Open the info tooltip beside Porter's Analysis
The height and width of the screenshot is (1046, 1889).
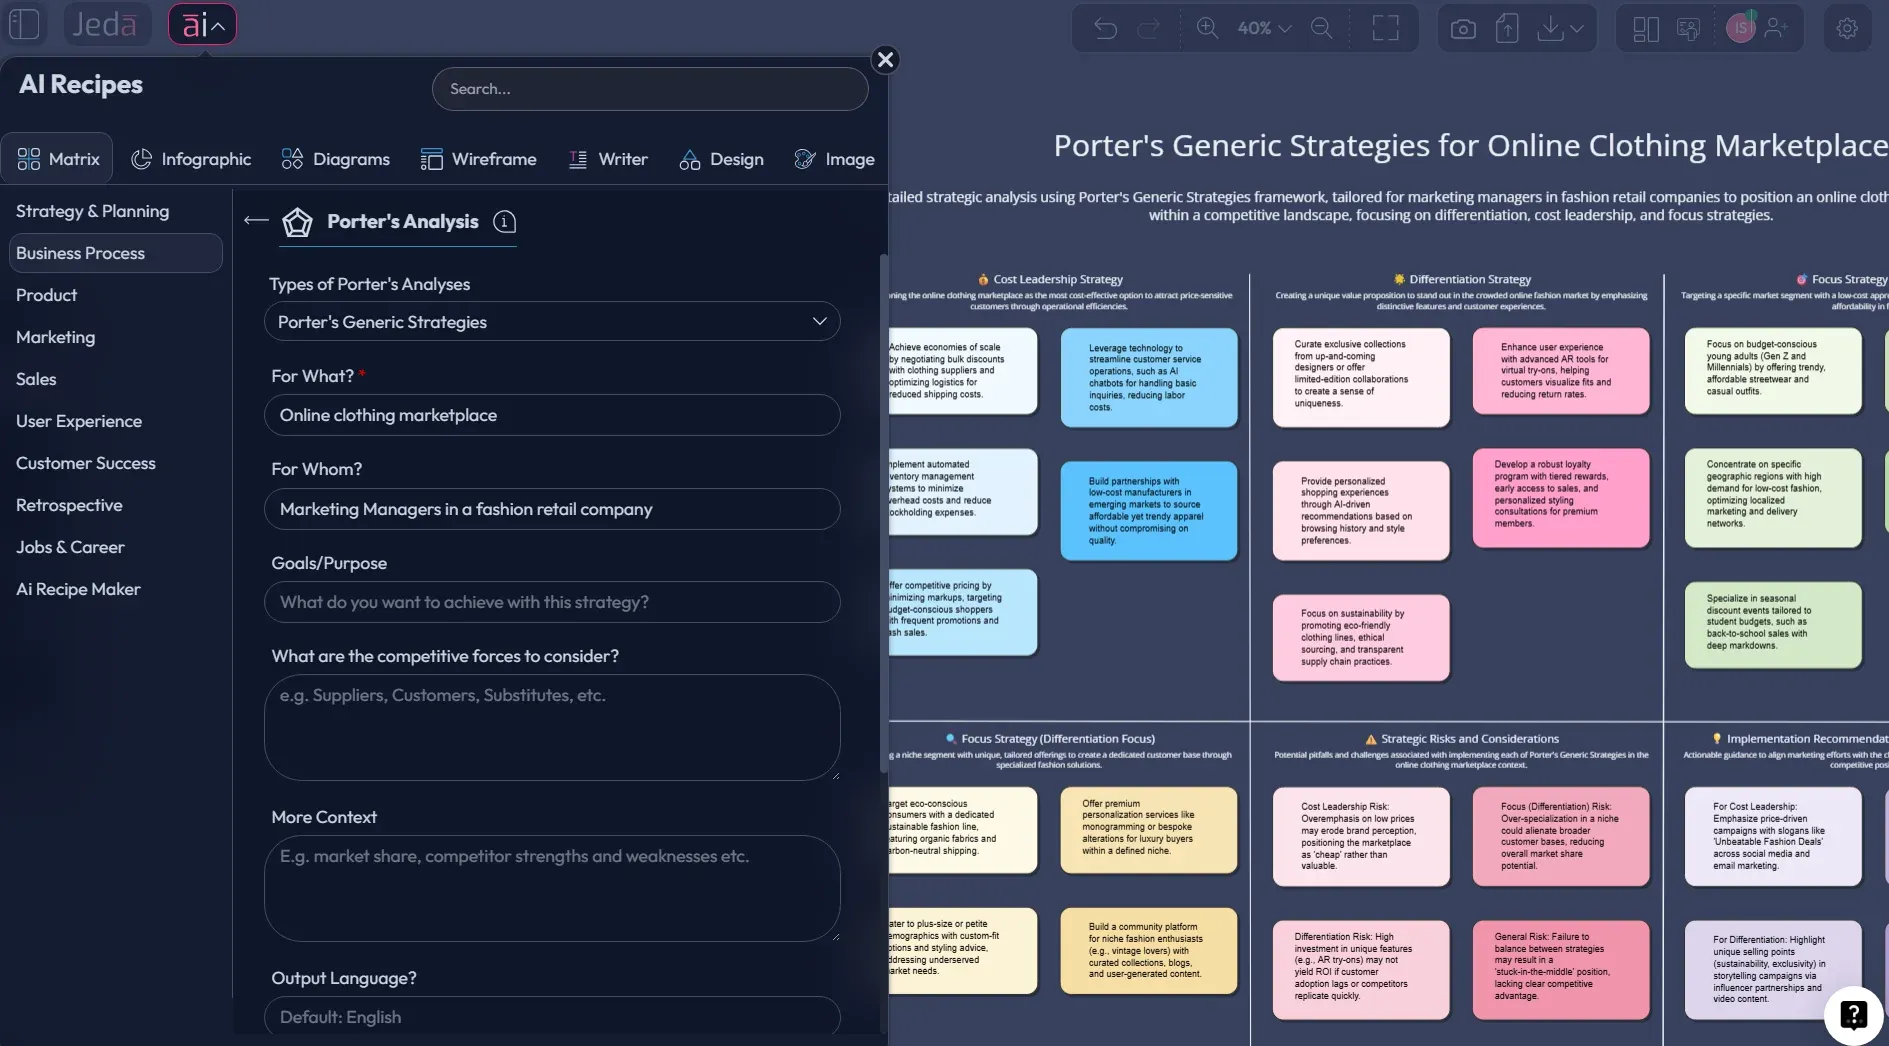coord(504,223)
